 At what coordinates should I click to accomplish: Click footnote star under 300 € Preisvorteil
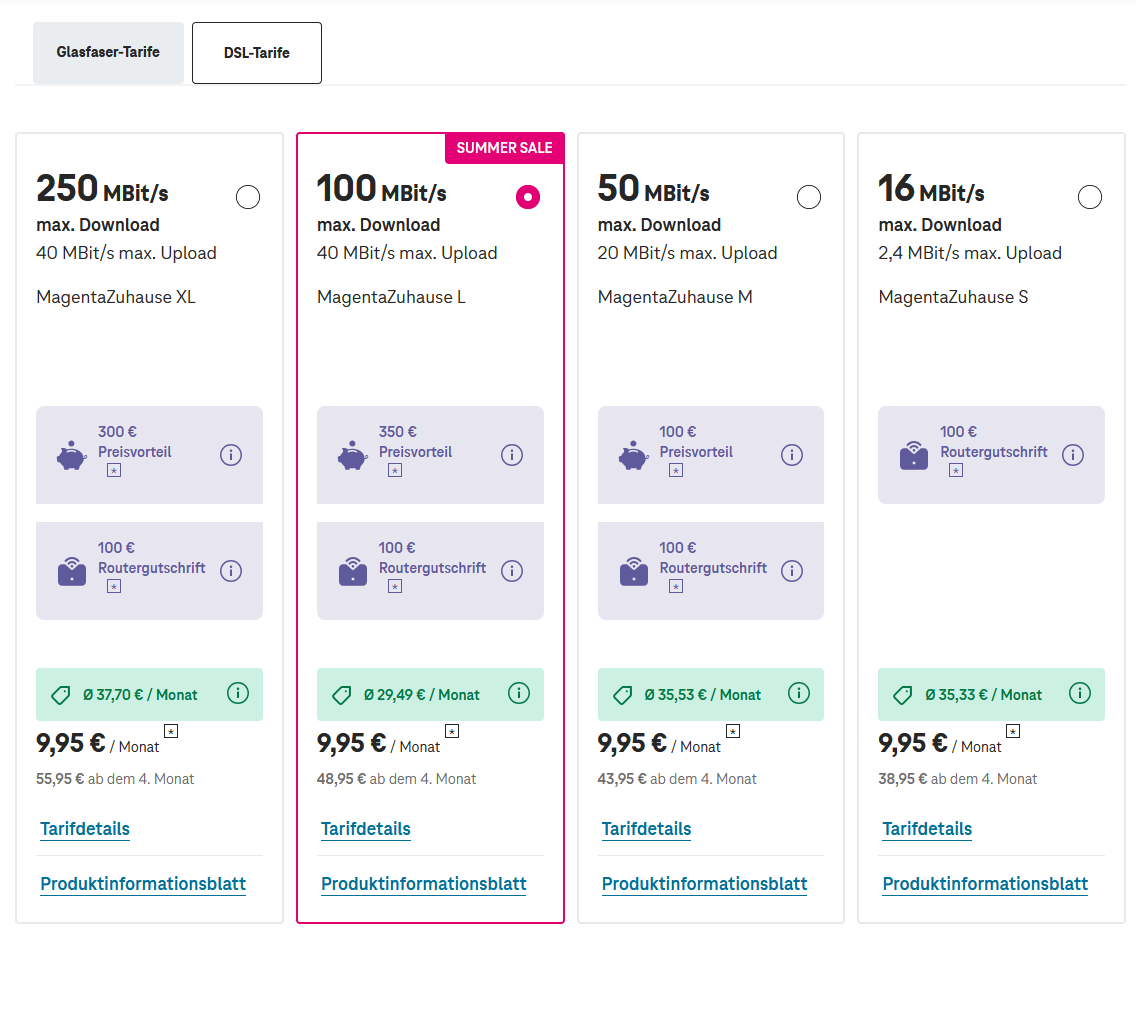point(114,471)
